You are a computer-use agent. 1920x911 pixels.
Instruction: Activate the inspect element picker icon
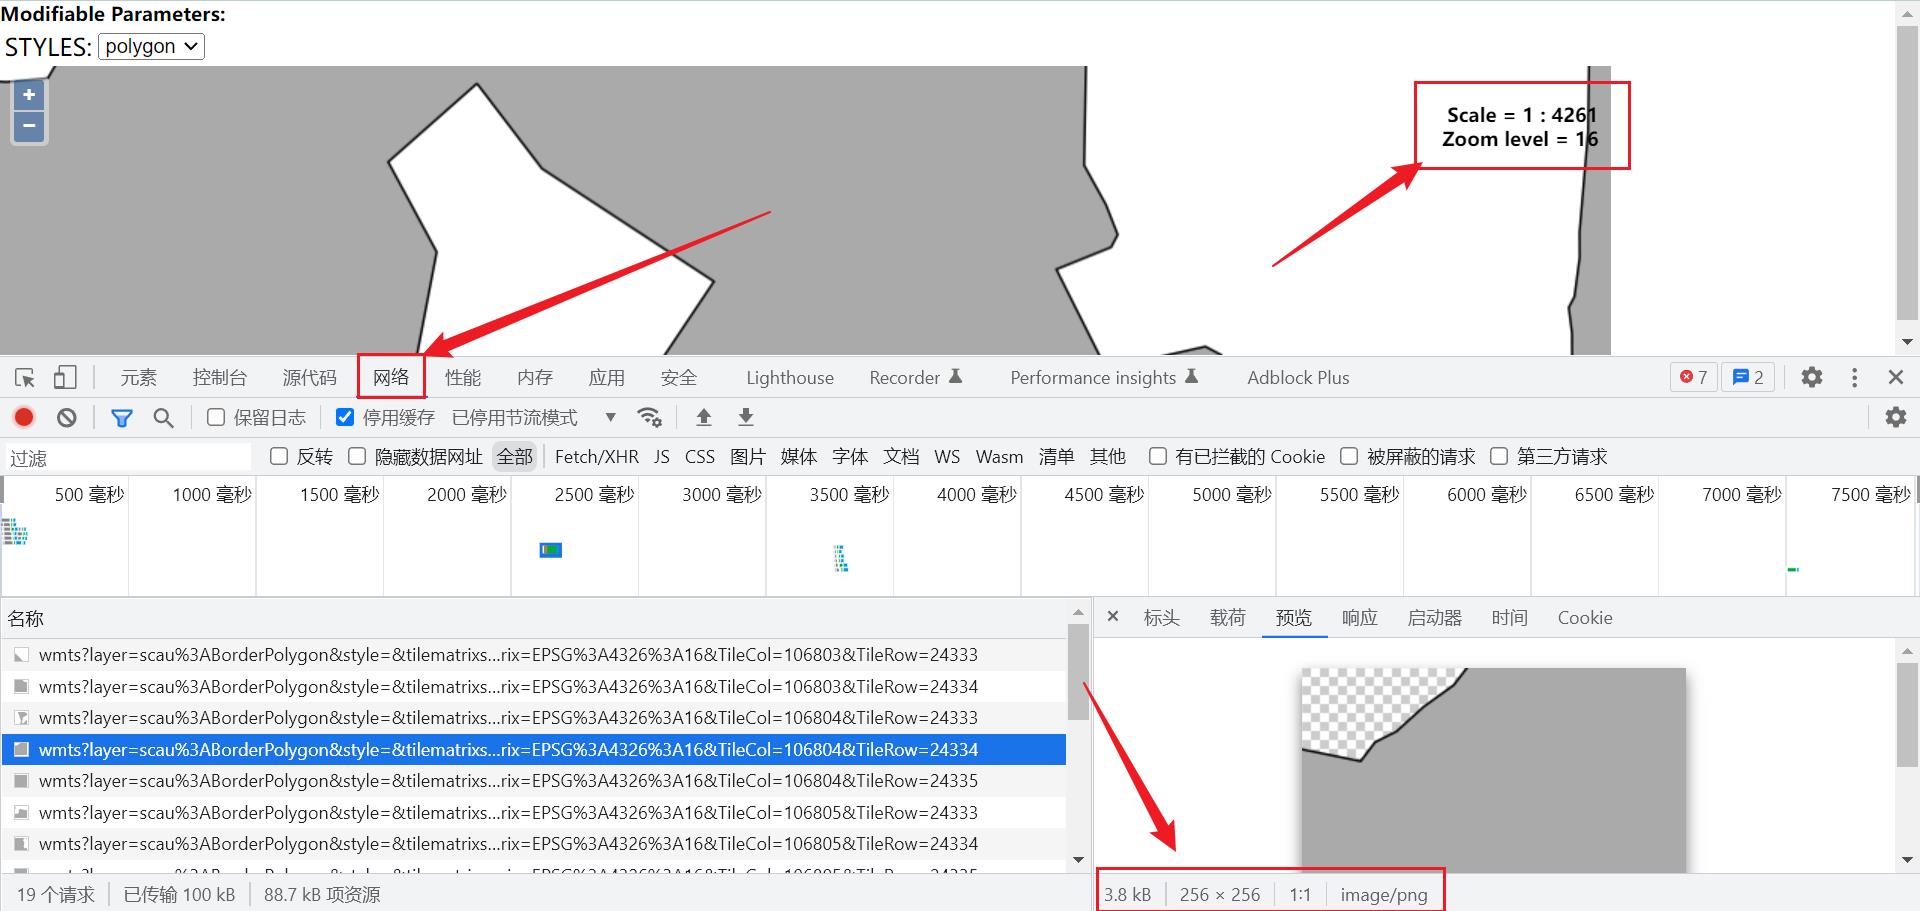pyautogui.click(x=25, y=377)
